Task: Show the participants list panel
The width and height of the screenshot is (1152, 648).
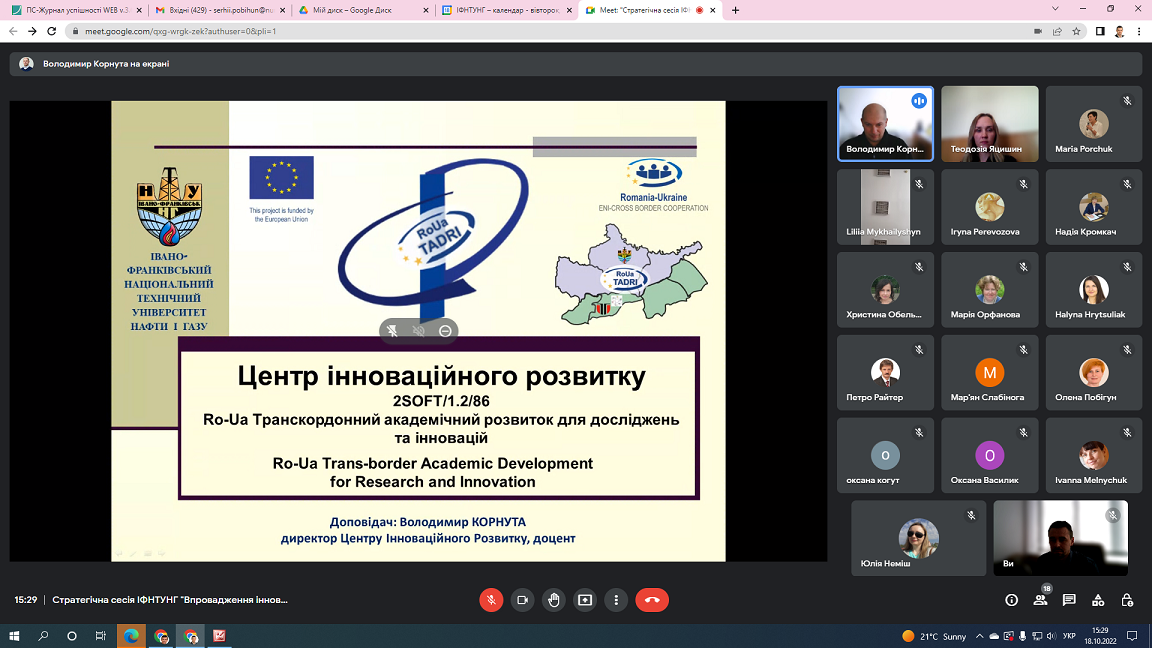Action: click(1040, 600)
